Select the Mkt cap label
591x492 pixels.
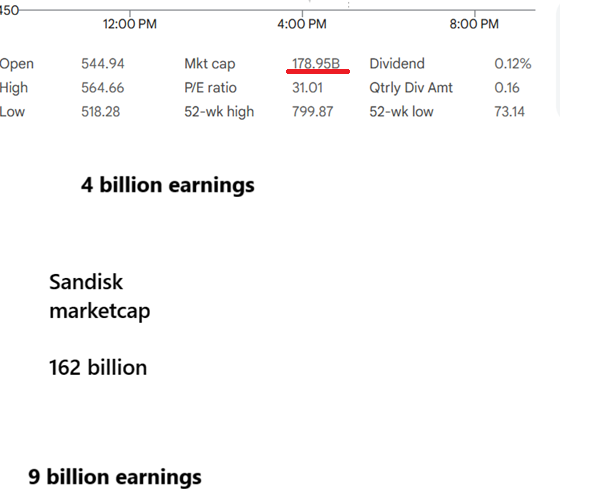click(x=210, y=64)
